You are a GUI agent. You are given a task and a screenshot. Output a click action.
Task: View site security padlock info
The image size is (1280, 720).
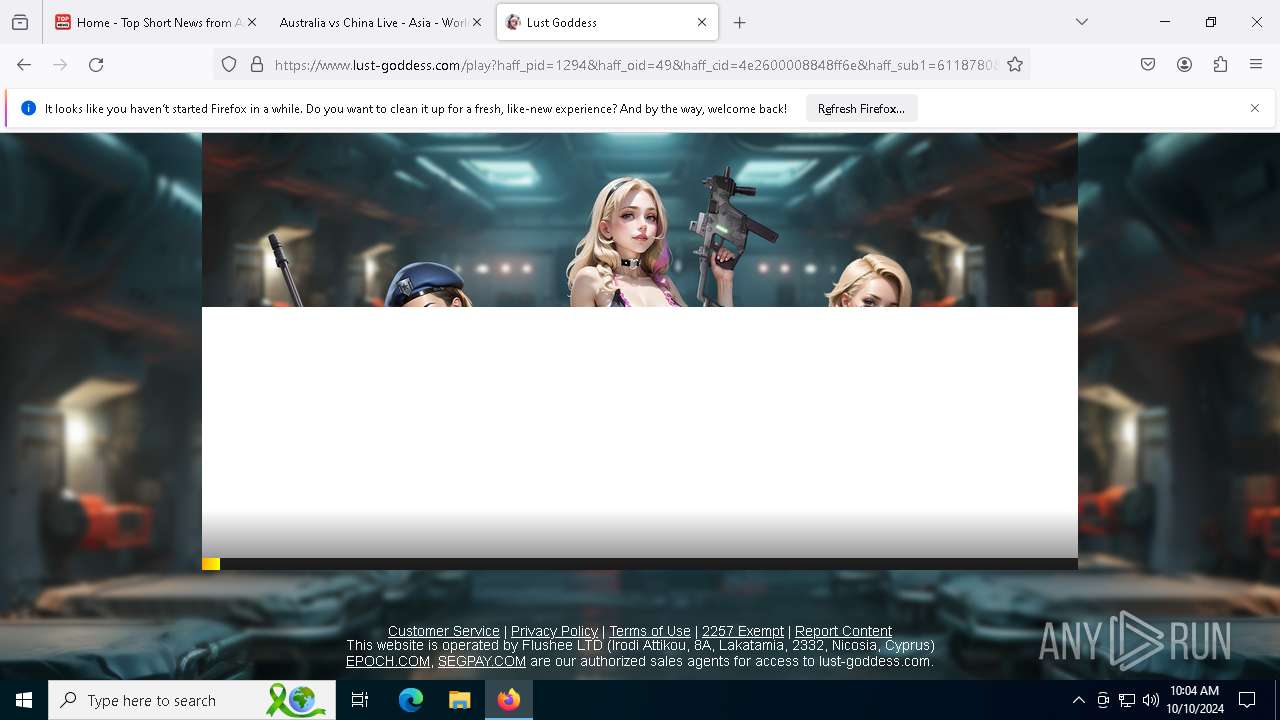tap(257, 65)
